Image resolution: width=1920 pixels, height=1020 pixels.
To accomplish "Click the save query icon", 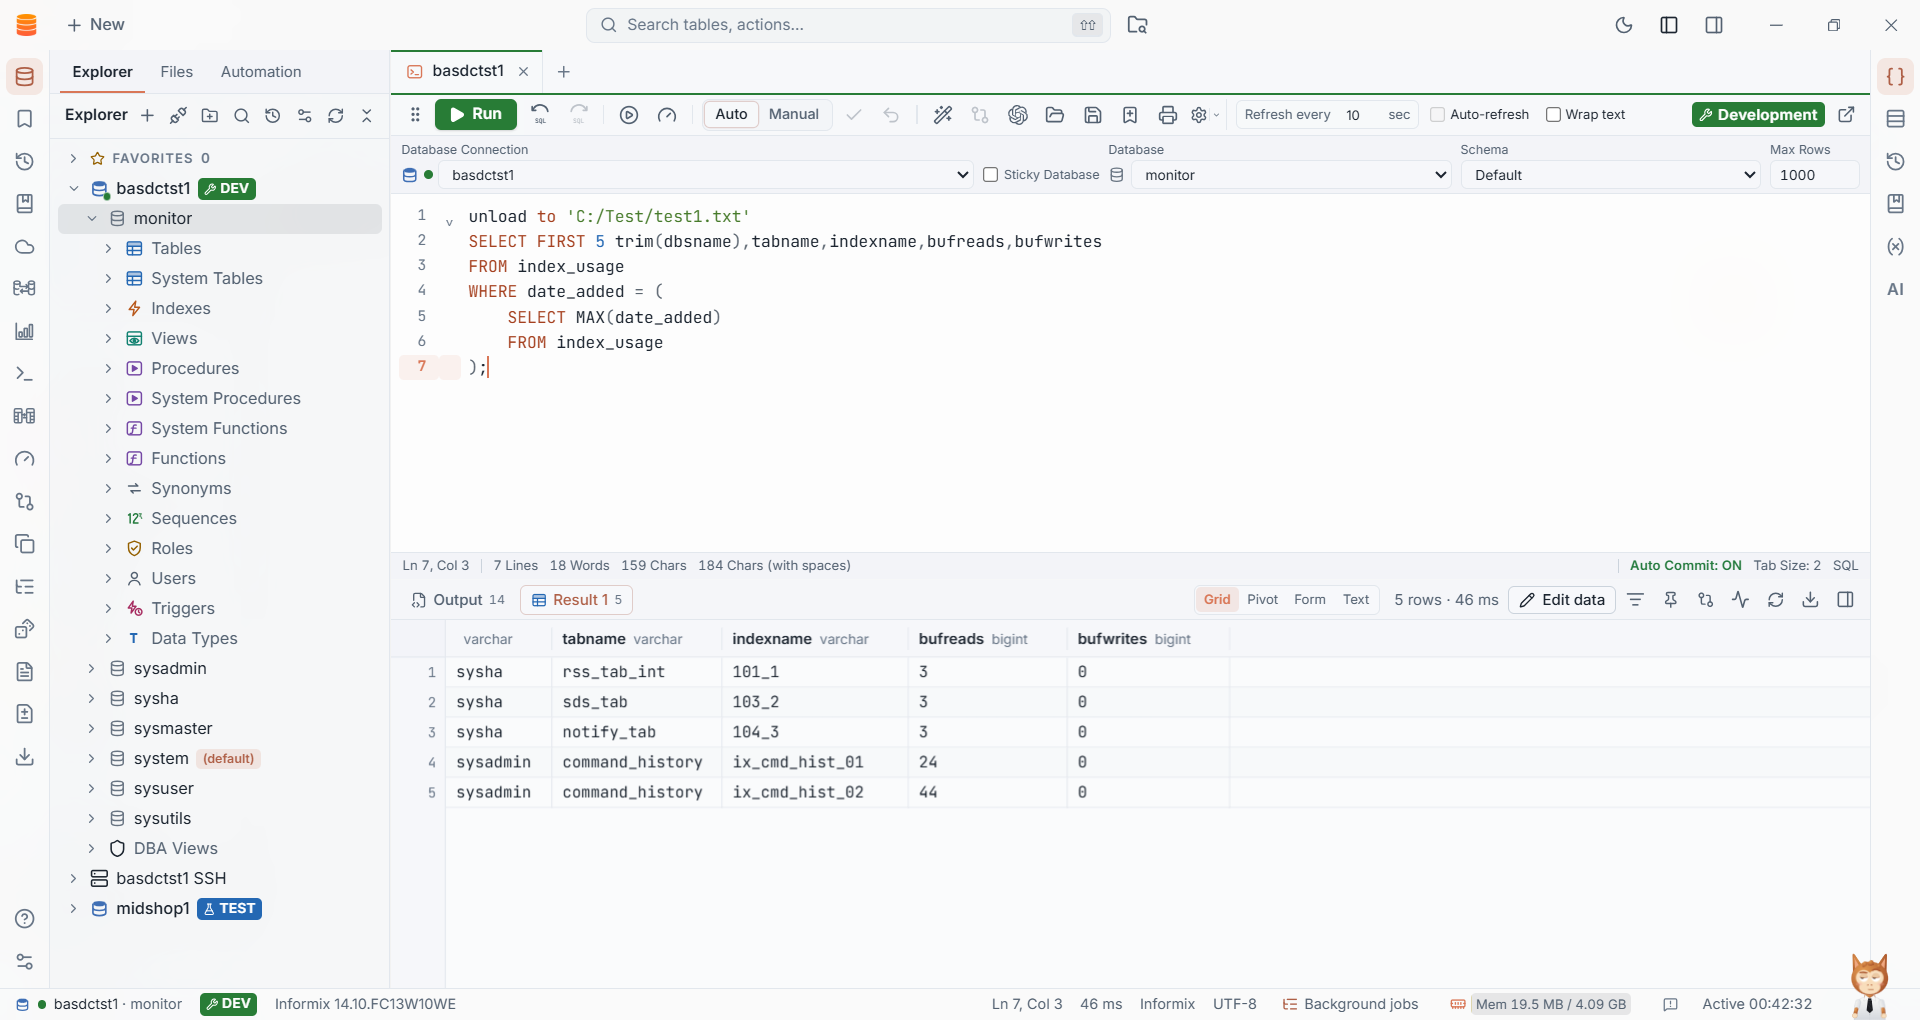I will [x=1093, y=115].
